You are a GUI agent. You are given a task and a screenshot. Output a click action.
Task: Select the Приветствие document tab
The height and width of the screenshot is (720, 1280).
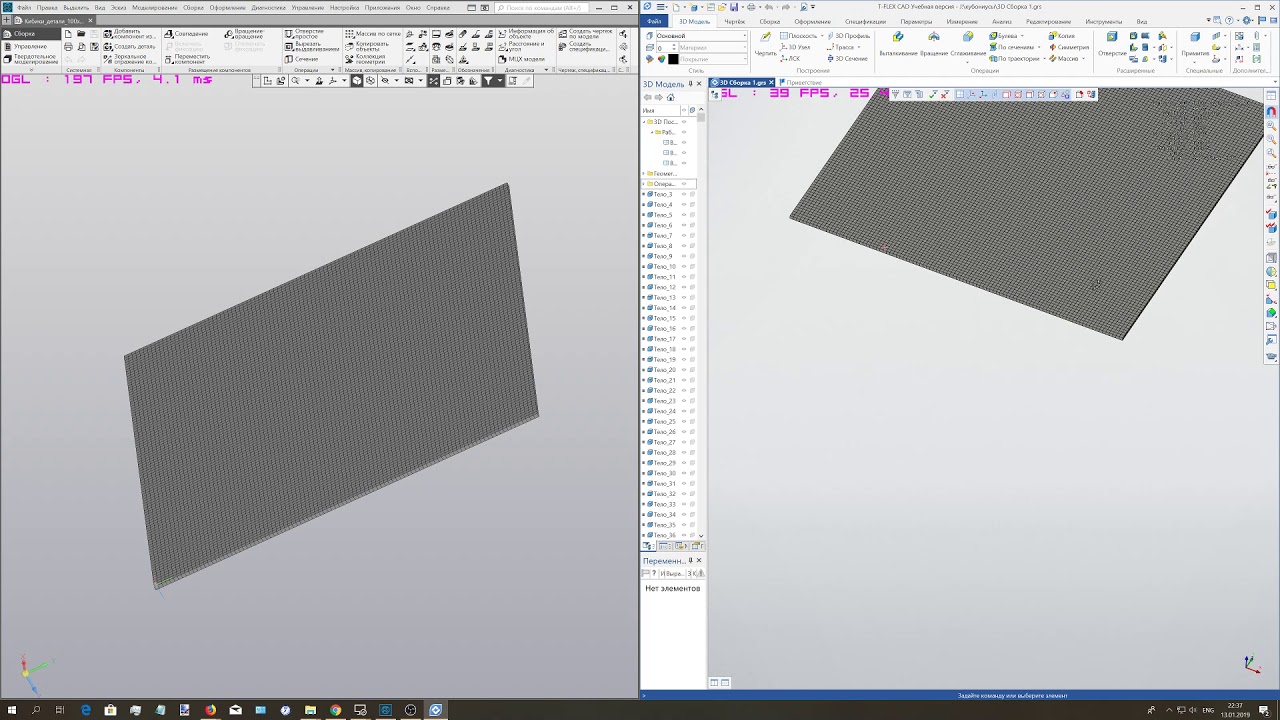click(801, 82)
